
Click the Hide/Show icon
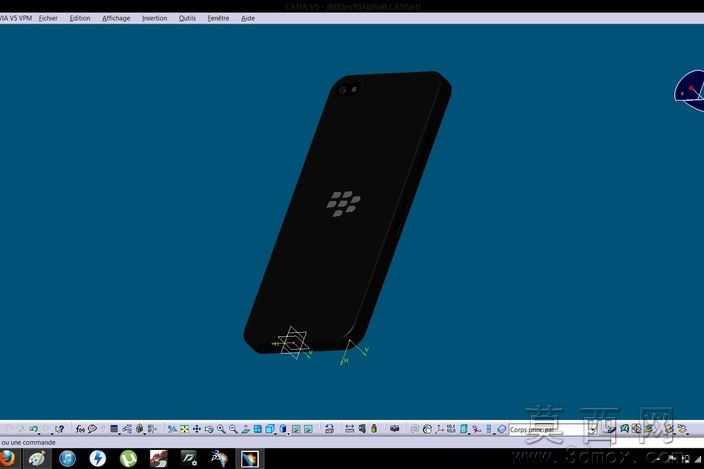[x=296, y=429]
